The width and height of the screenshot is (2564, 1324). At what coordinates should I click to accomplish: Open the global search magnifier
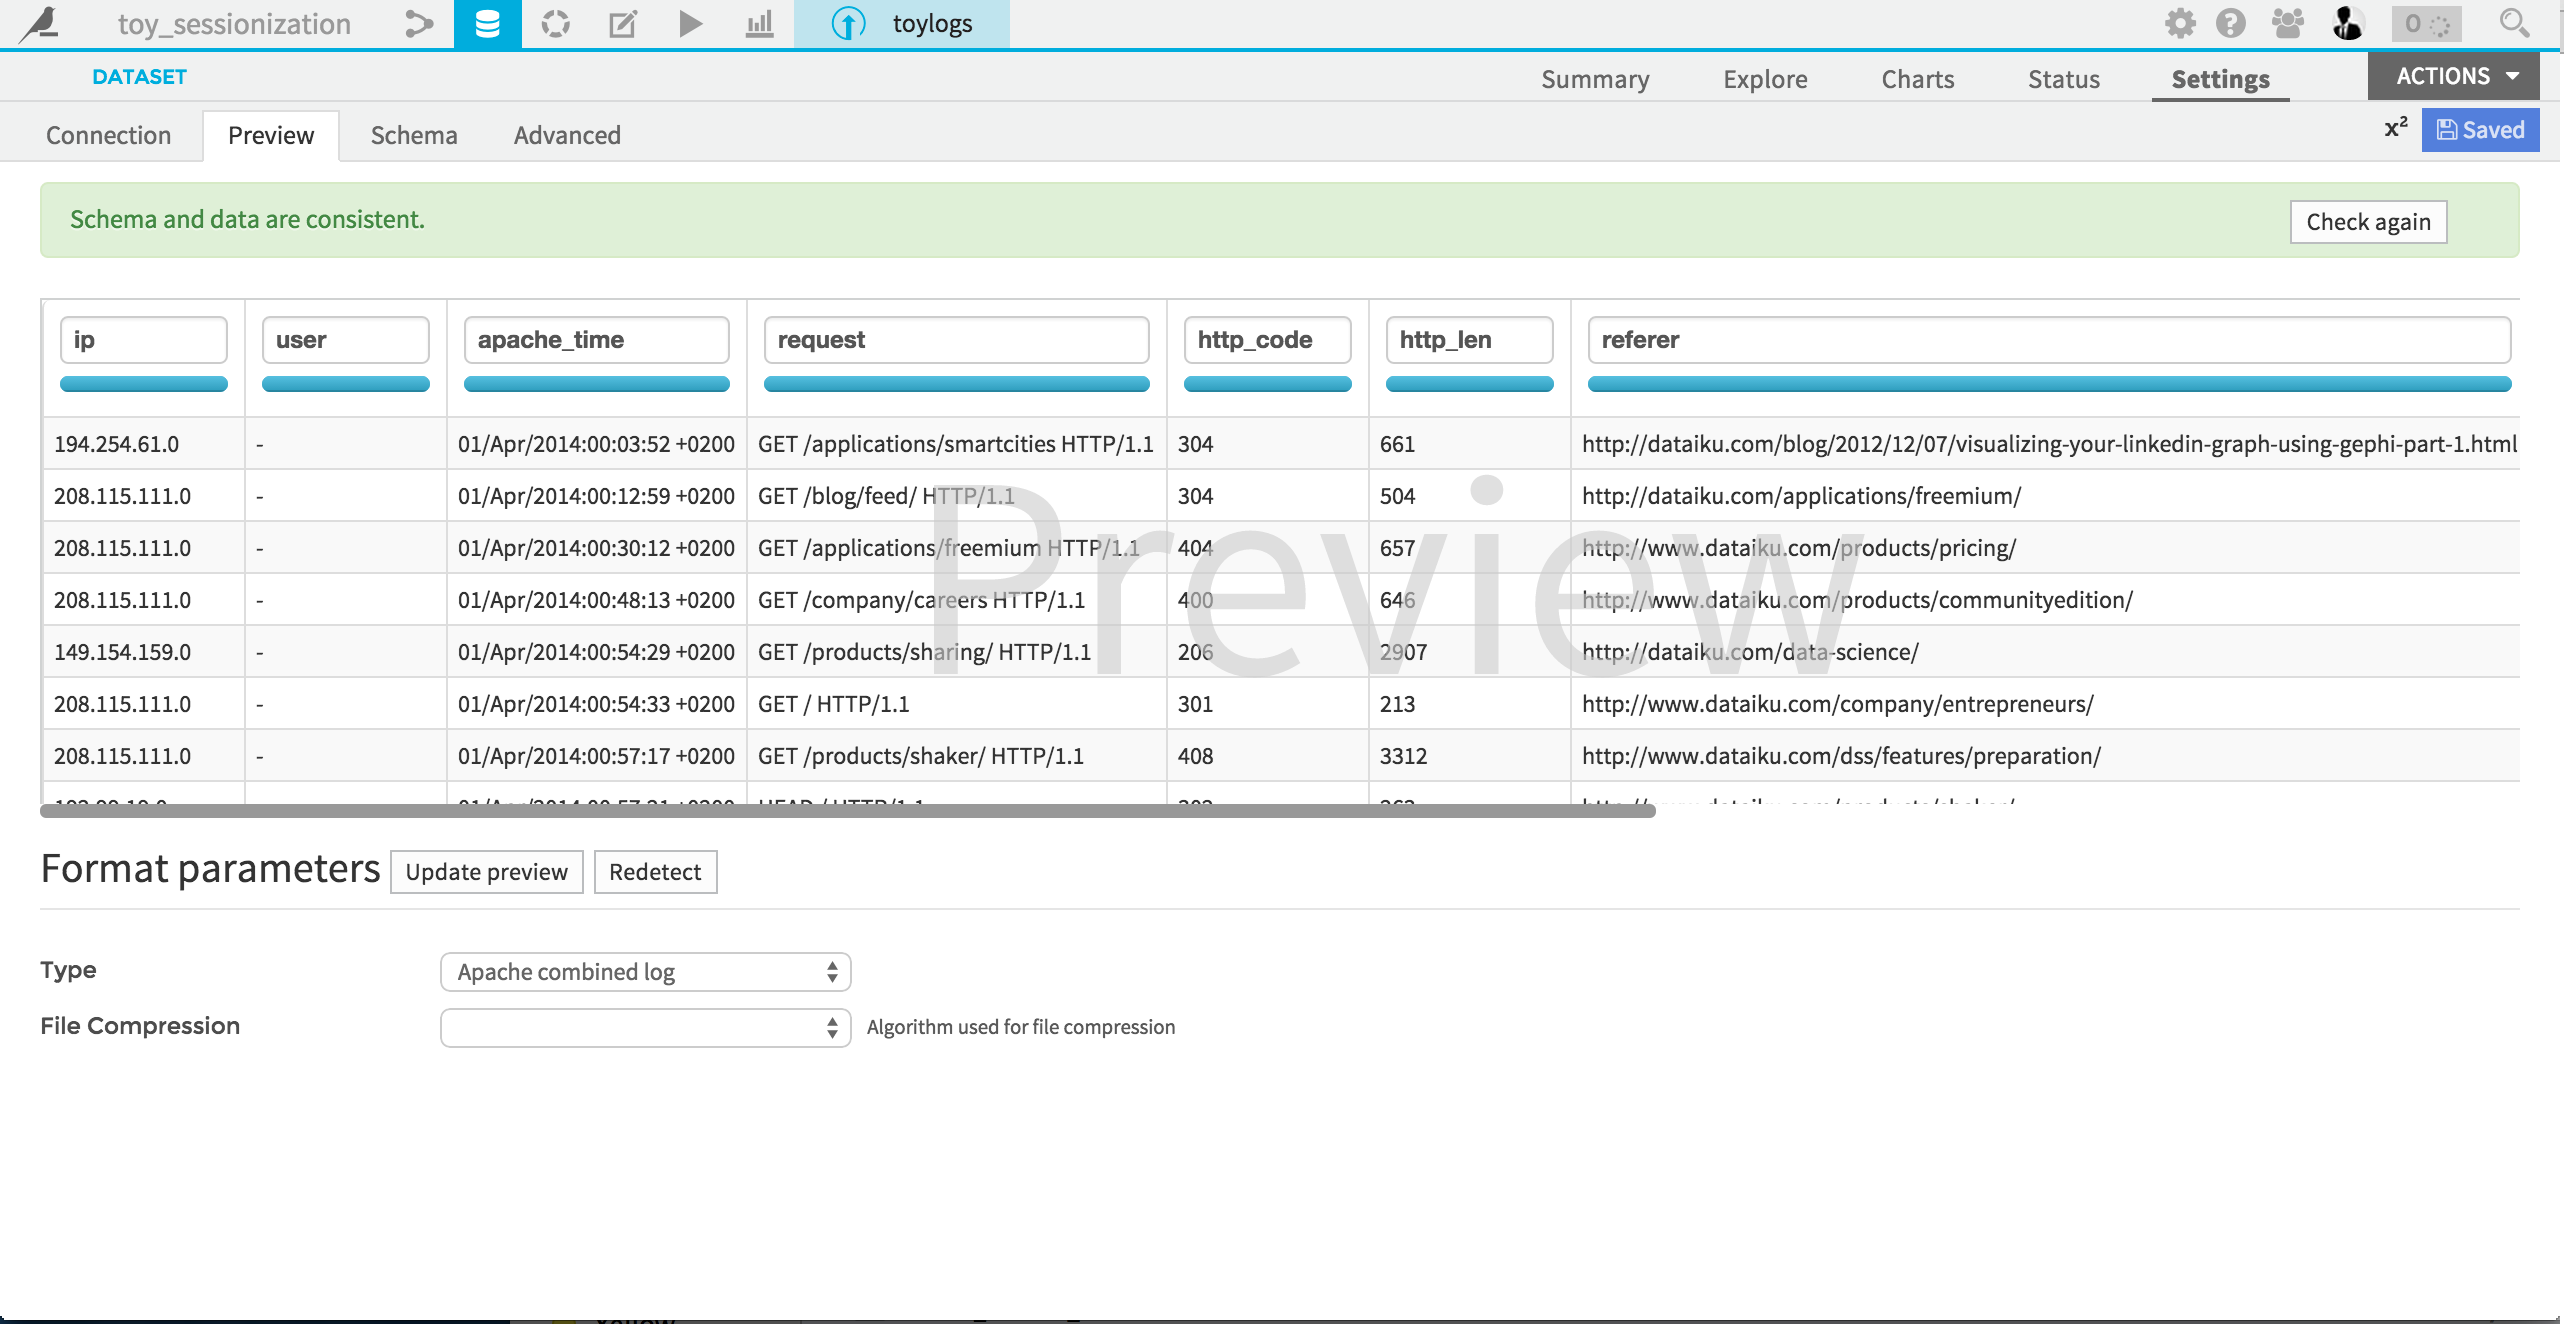(2512, 23)
